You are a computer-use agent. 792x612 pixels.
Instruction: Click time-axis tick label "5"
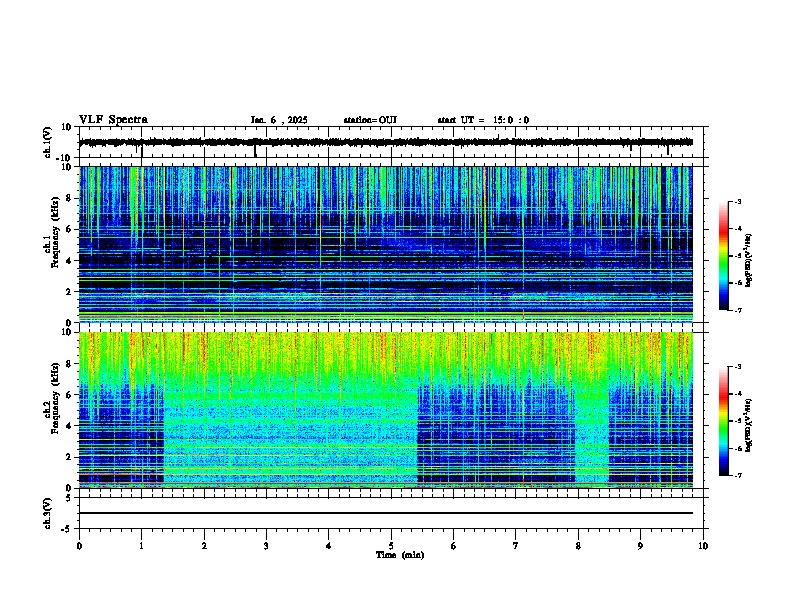point(391,546)
